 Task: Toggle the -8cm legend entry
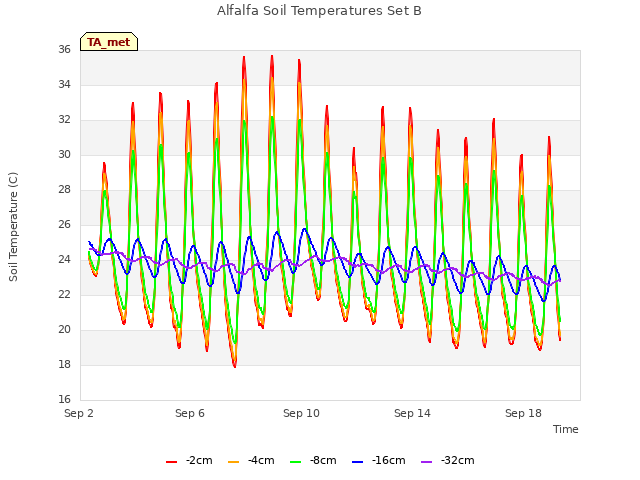pos(313,460)
